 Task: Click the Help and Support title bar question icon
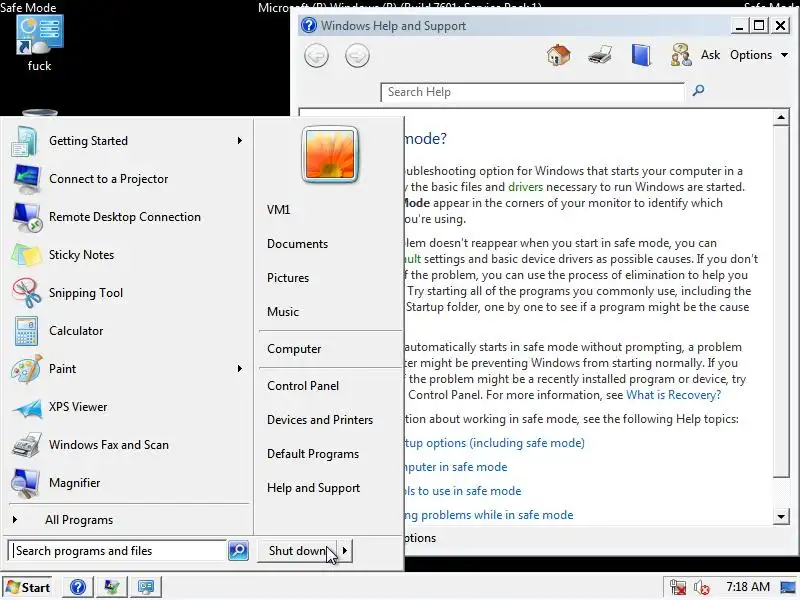309,25
